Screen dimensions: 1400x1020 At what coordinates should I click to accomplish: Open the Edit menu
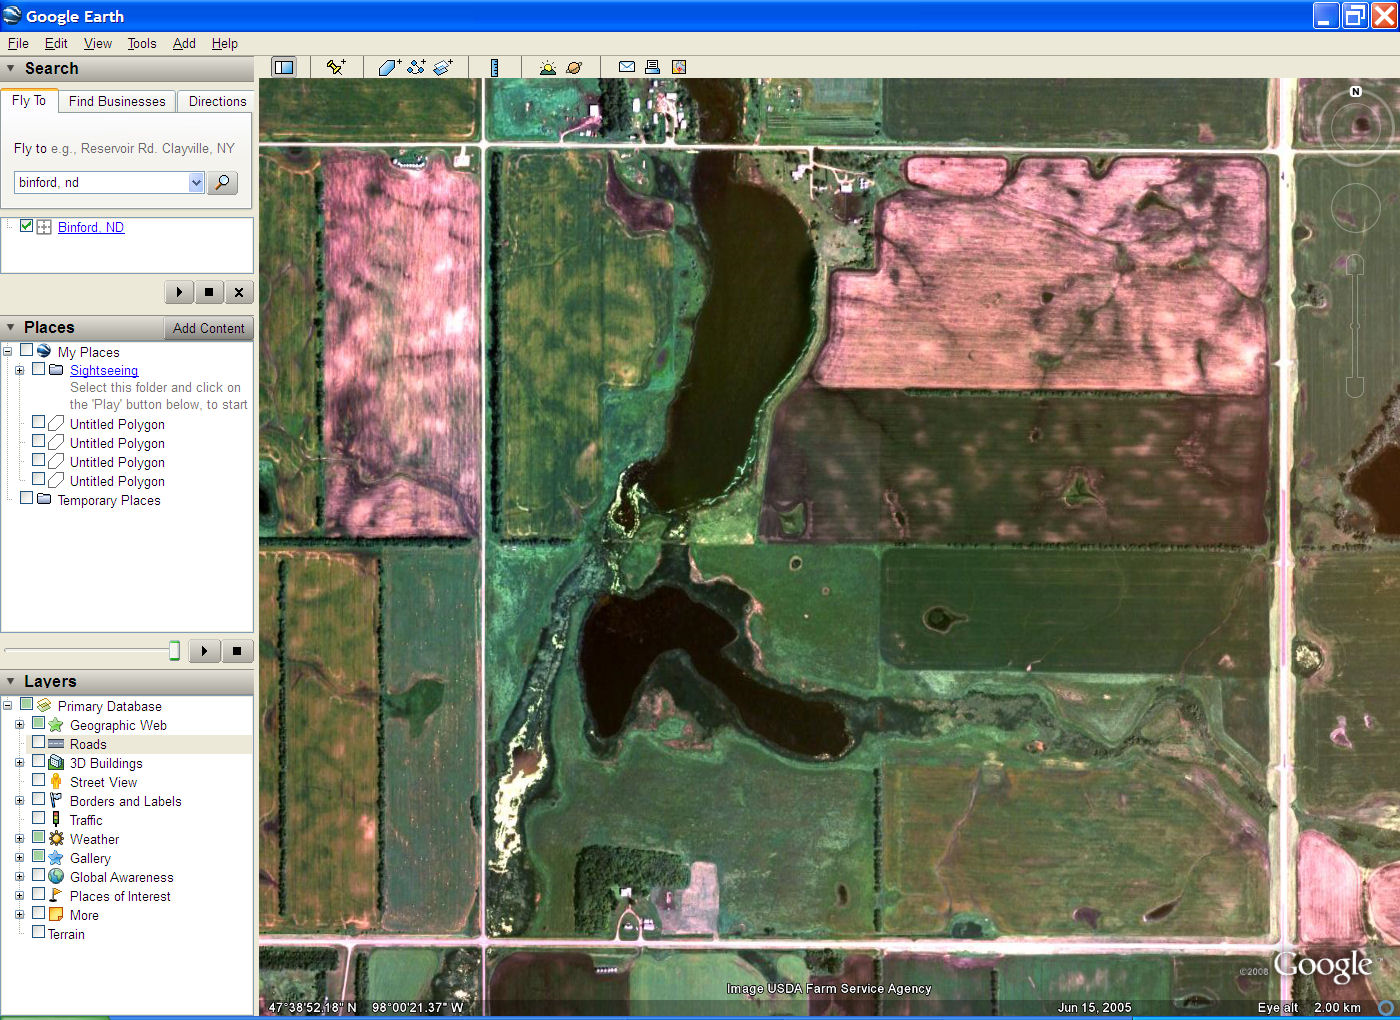tap(56, 43)
